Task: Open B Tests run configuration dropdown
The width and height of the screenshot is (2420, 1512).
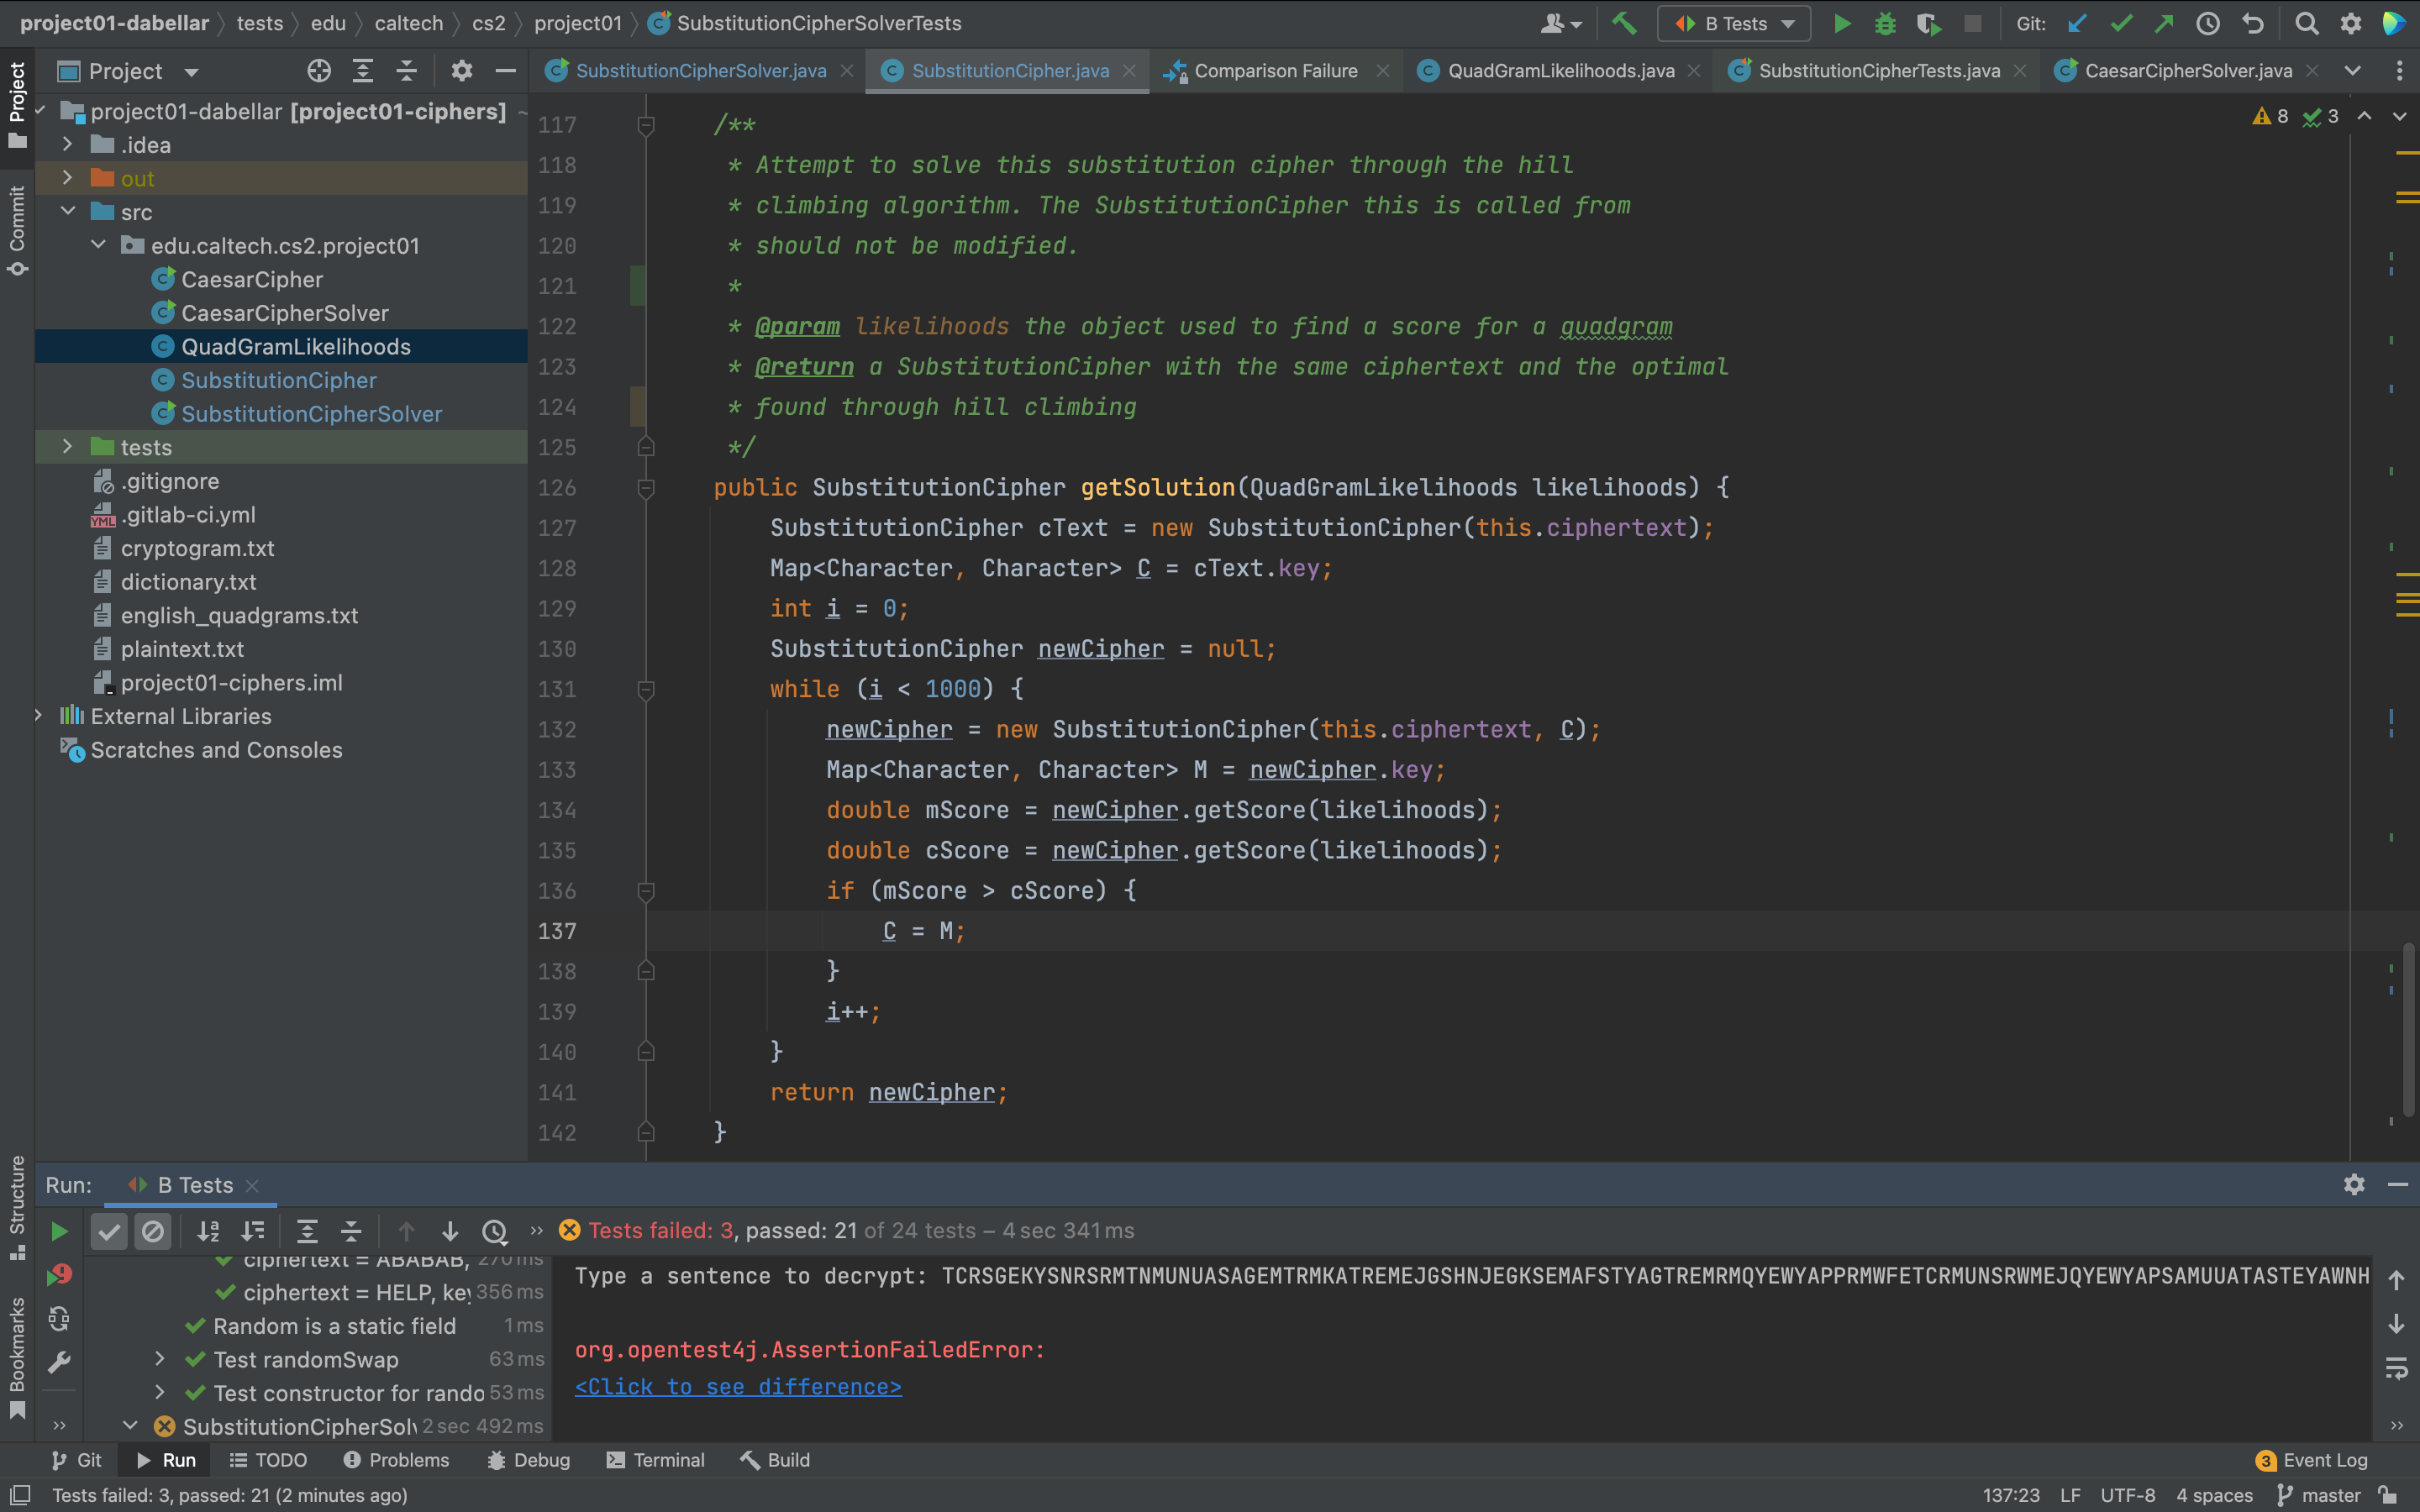Action: (1735, 23)
